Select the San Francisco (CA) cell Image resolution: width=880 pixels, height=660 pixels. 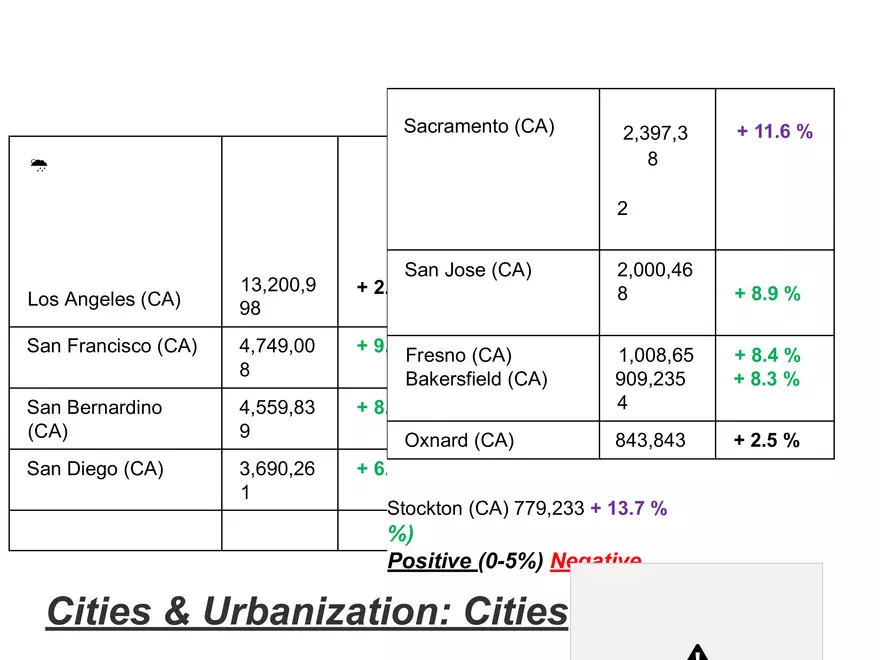coord(116,358)
